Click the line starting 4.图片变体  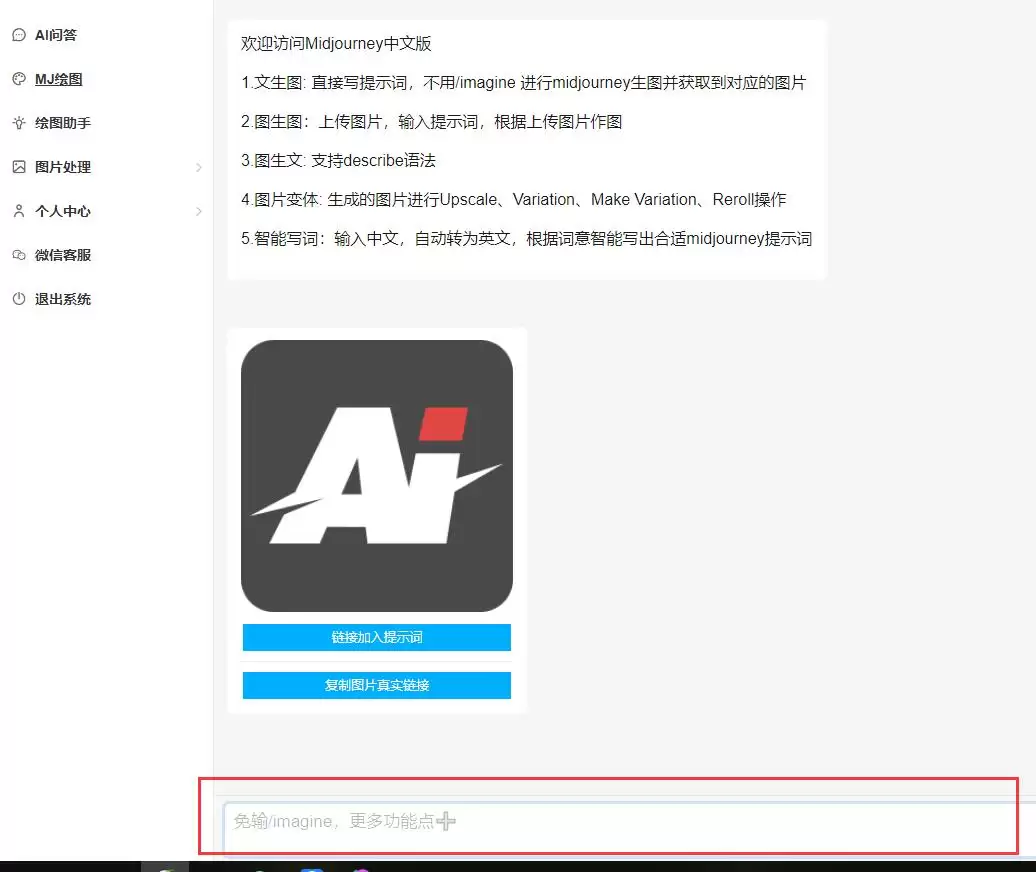pos(514,200)
